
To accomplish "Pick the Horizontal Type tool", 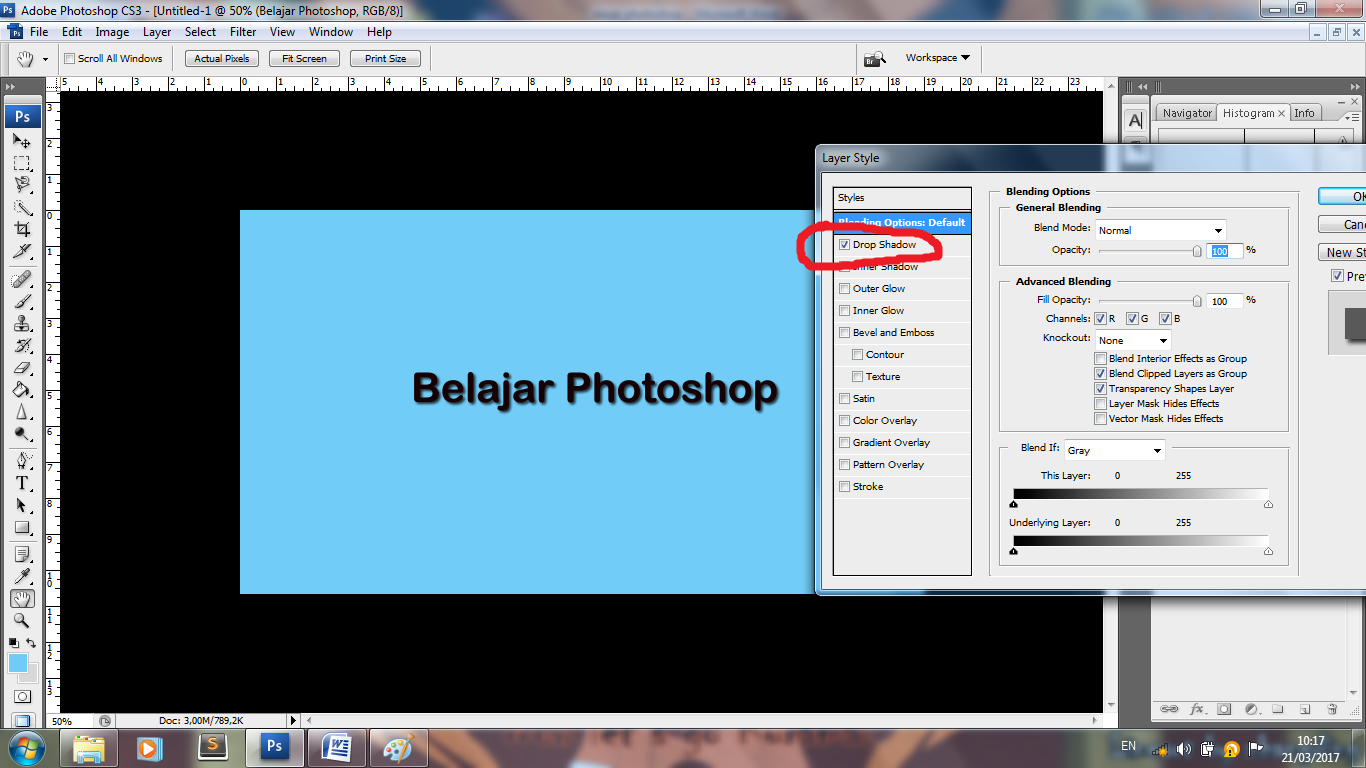I will click(x=22, y=483).
